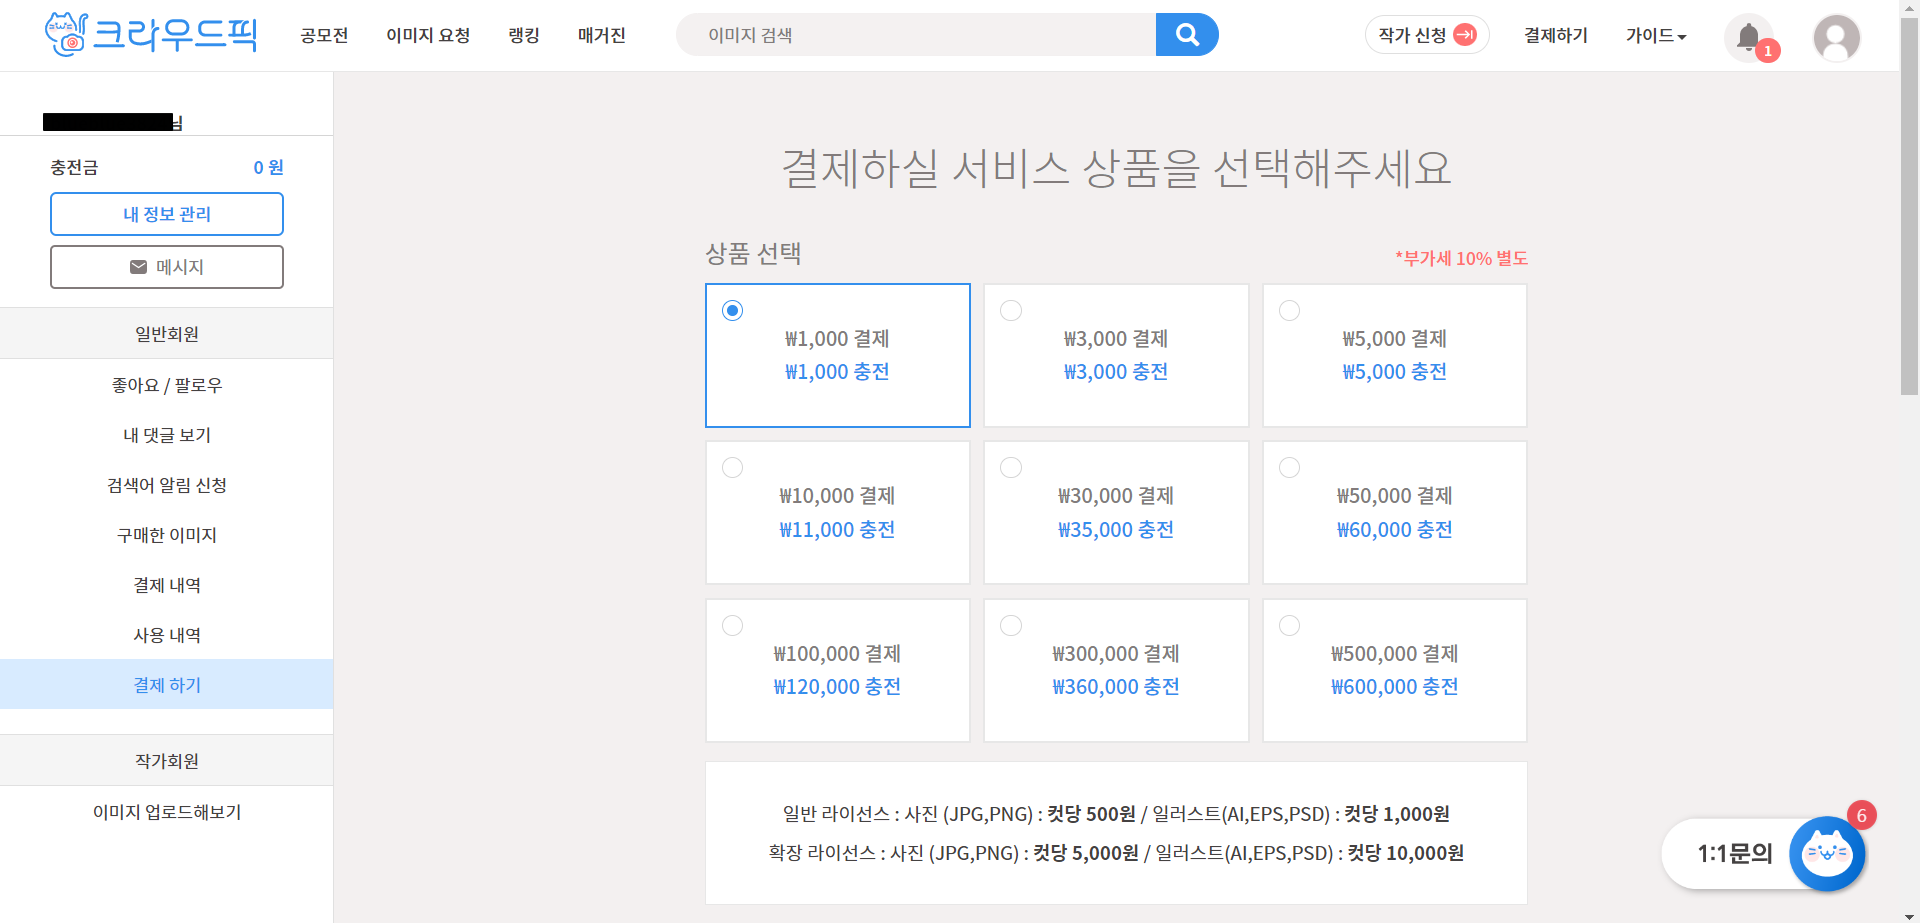Open the 1:1문의 chat cat icon
Screen dimensions: 1920x923
[x=1826, y=854]
